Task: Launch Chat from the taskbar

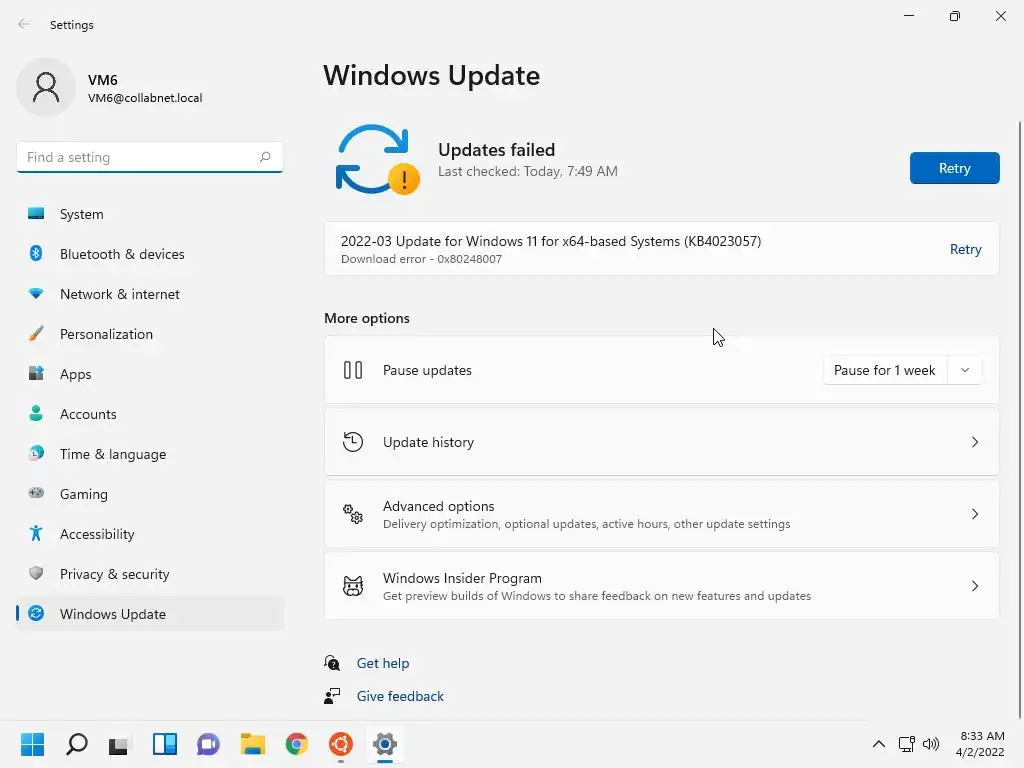Action: (x=208, y=744)
